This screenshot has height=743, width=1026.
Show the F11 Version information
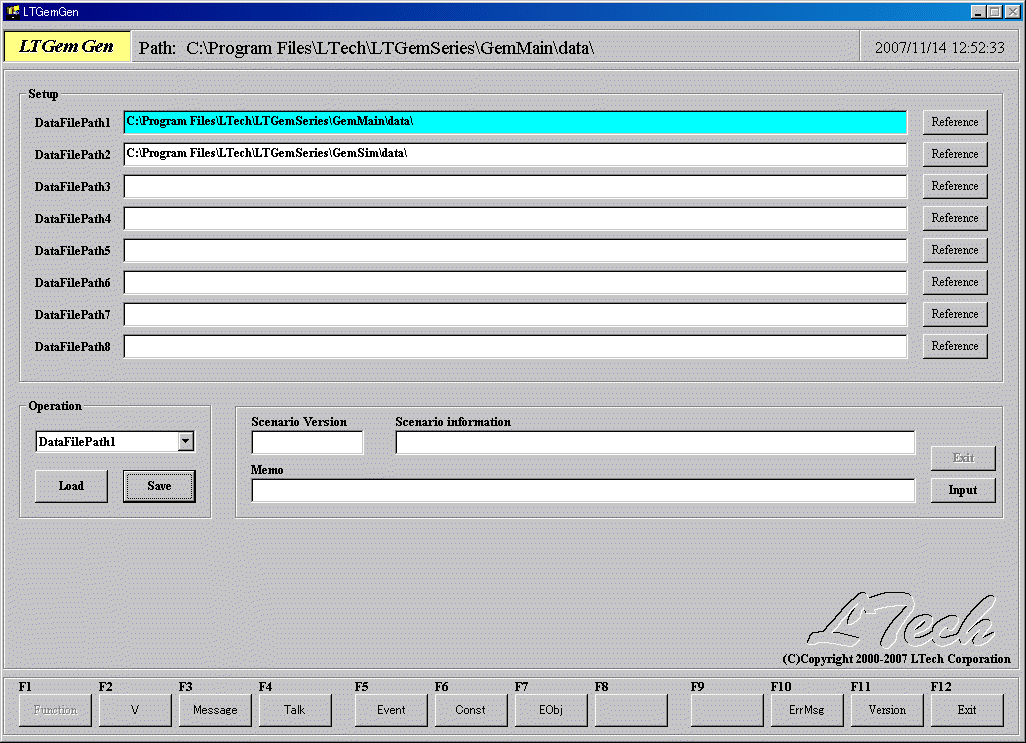tap(887, 710)
